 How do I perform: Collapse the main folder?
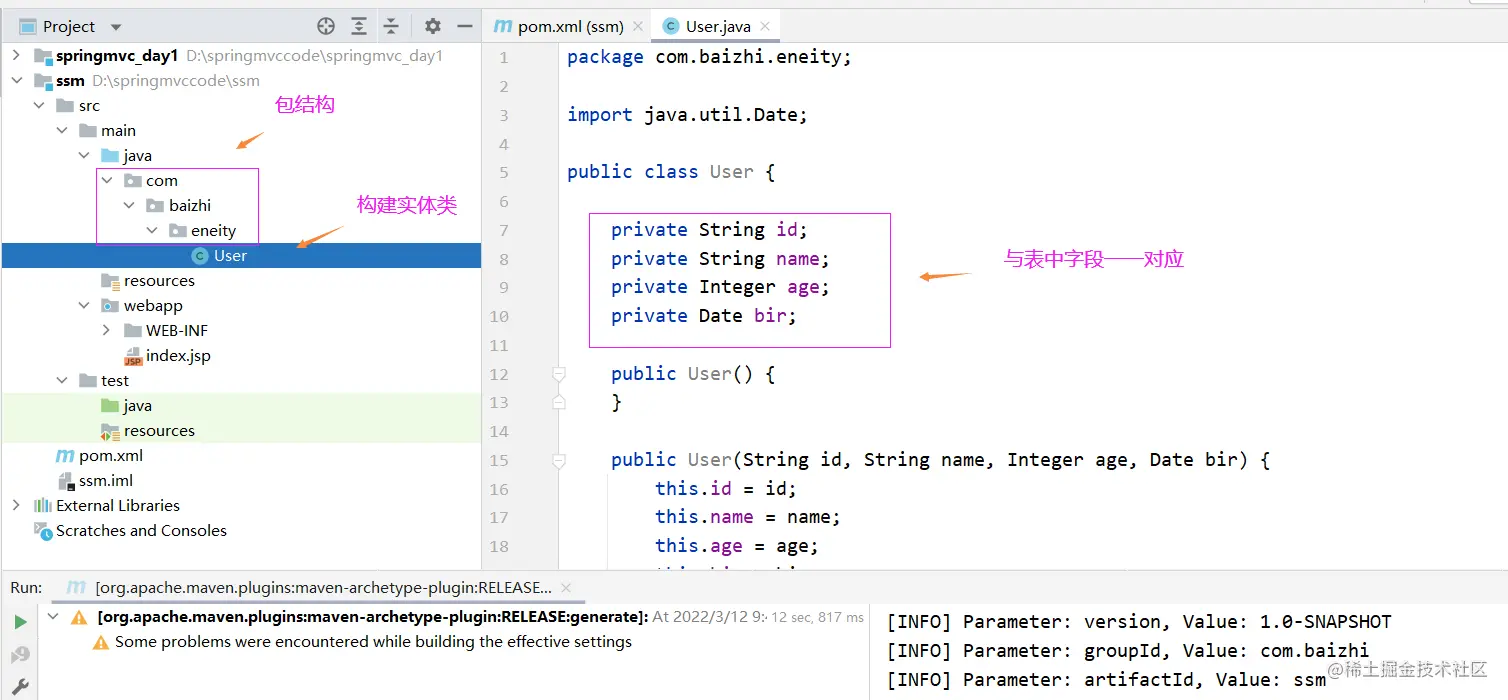click(x=61, y=131)
